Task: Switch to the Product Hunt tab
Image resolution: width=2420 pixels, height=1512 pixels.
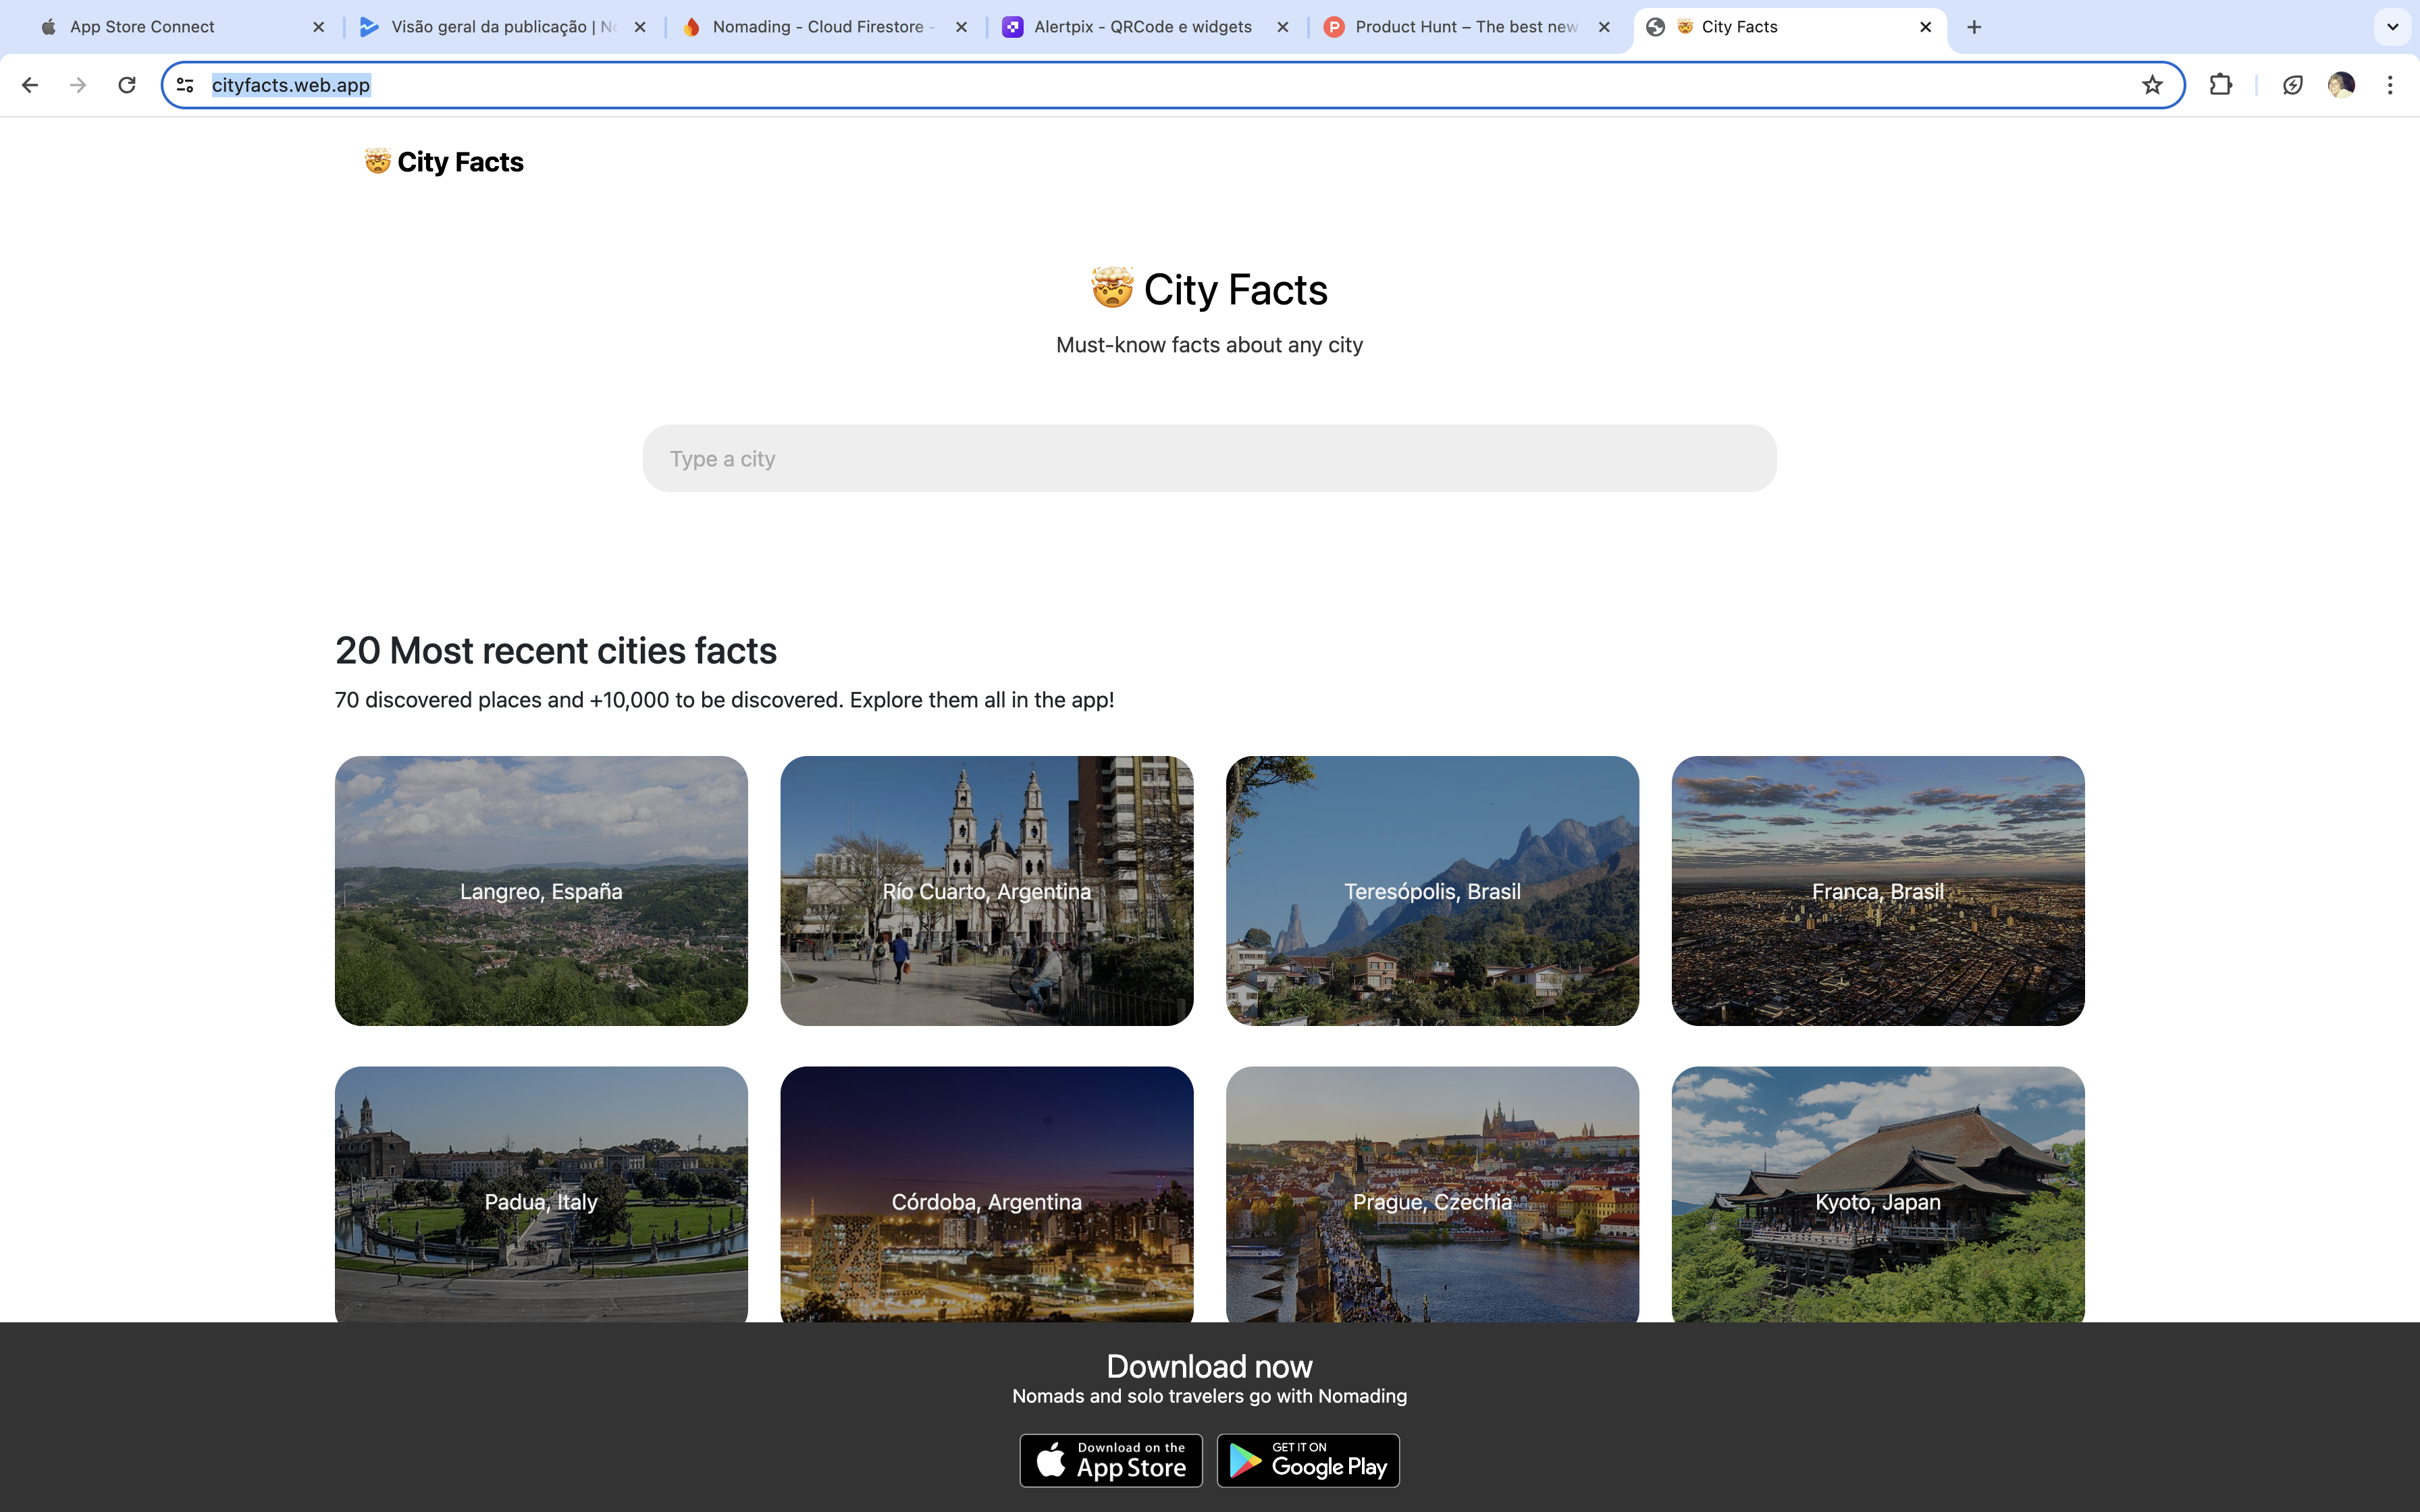Action: click(x=1465, y=27)
